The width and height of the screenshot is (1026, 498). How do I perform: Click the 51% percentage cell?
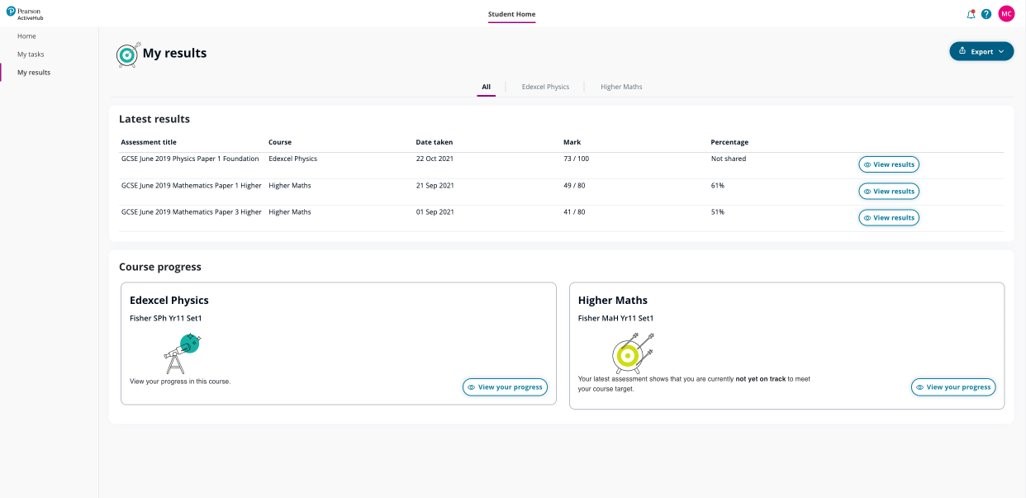[x=718, y=212]
